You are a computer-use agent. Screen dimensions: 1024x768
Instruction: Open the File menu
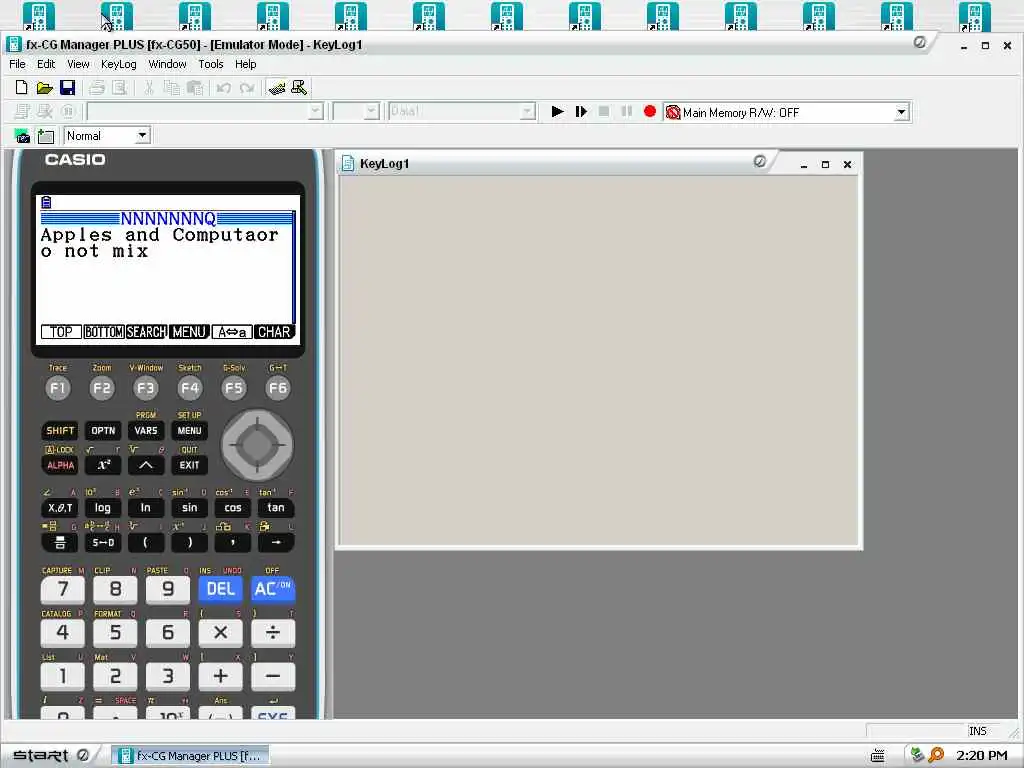18,64
